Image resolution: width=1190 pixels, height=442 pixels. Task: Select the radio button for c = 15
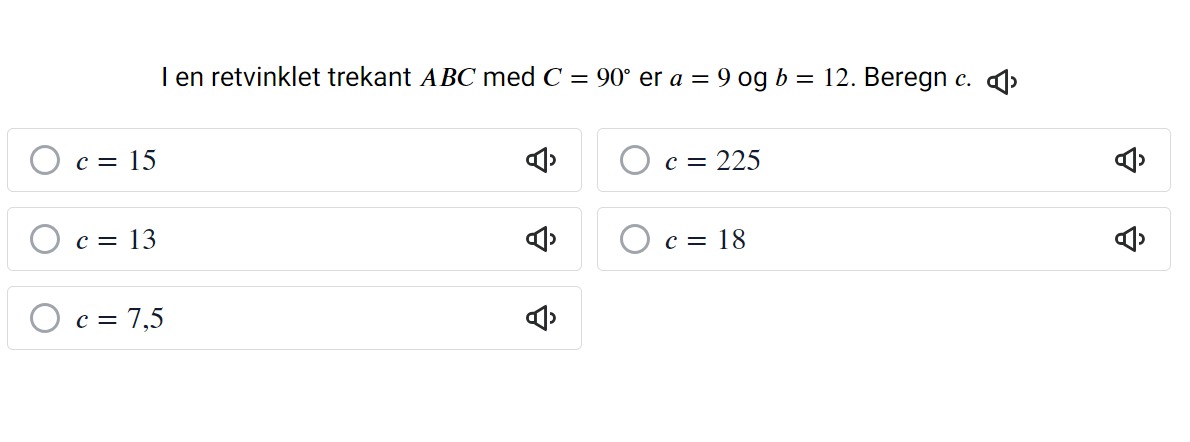pos(45,160)
